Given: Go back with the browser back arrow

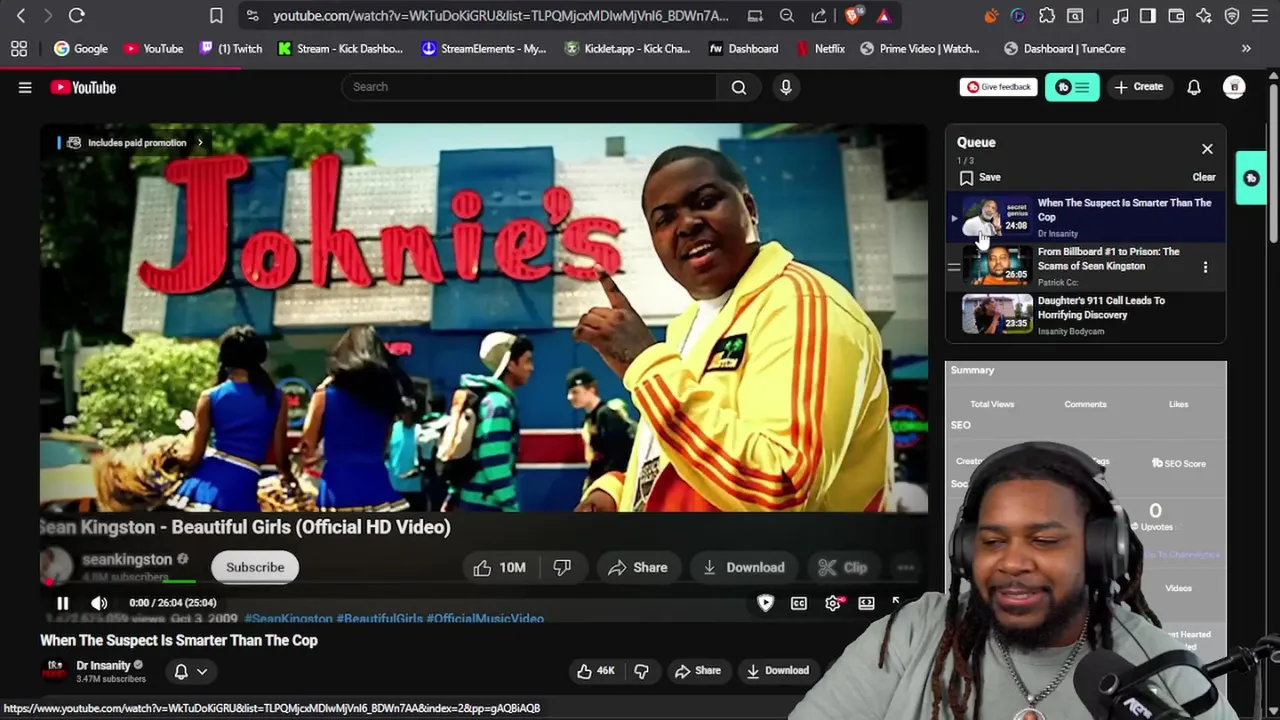Looking at the screenshot, I should [21, 16].
